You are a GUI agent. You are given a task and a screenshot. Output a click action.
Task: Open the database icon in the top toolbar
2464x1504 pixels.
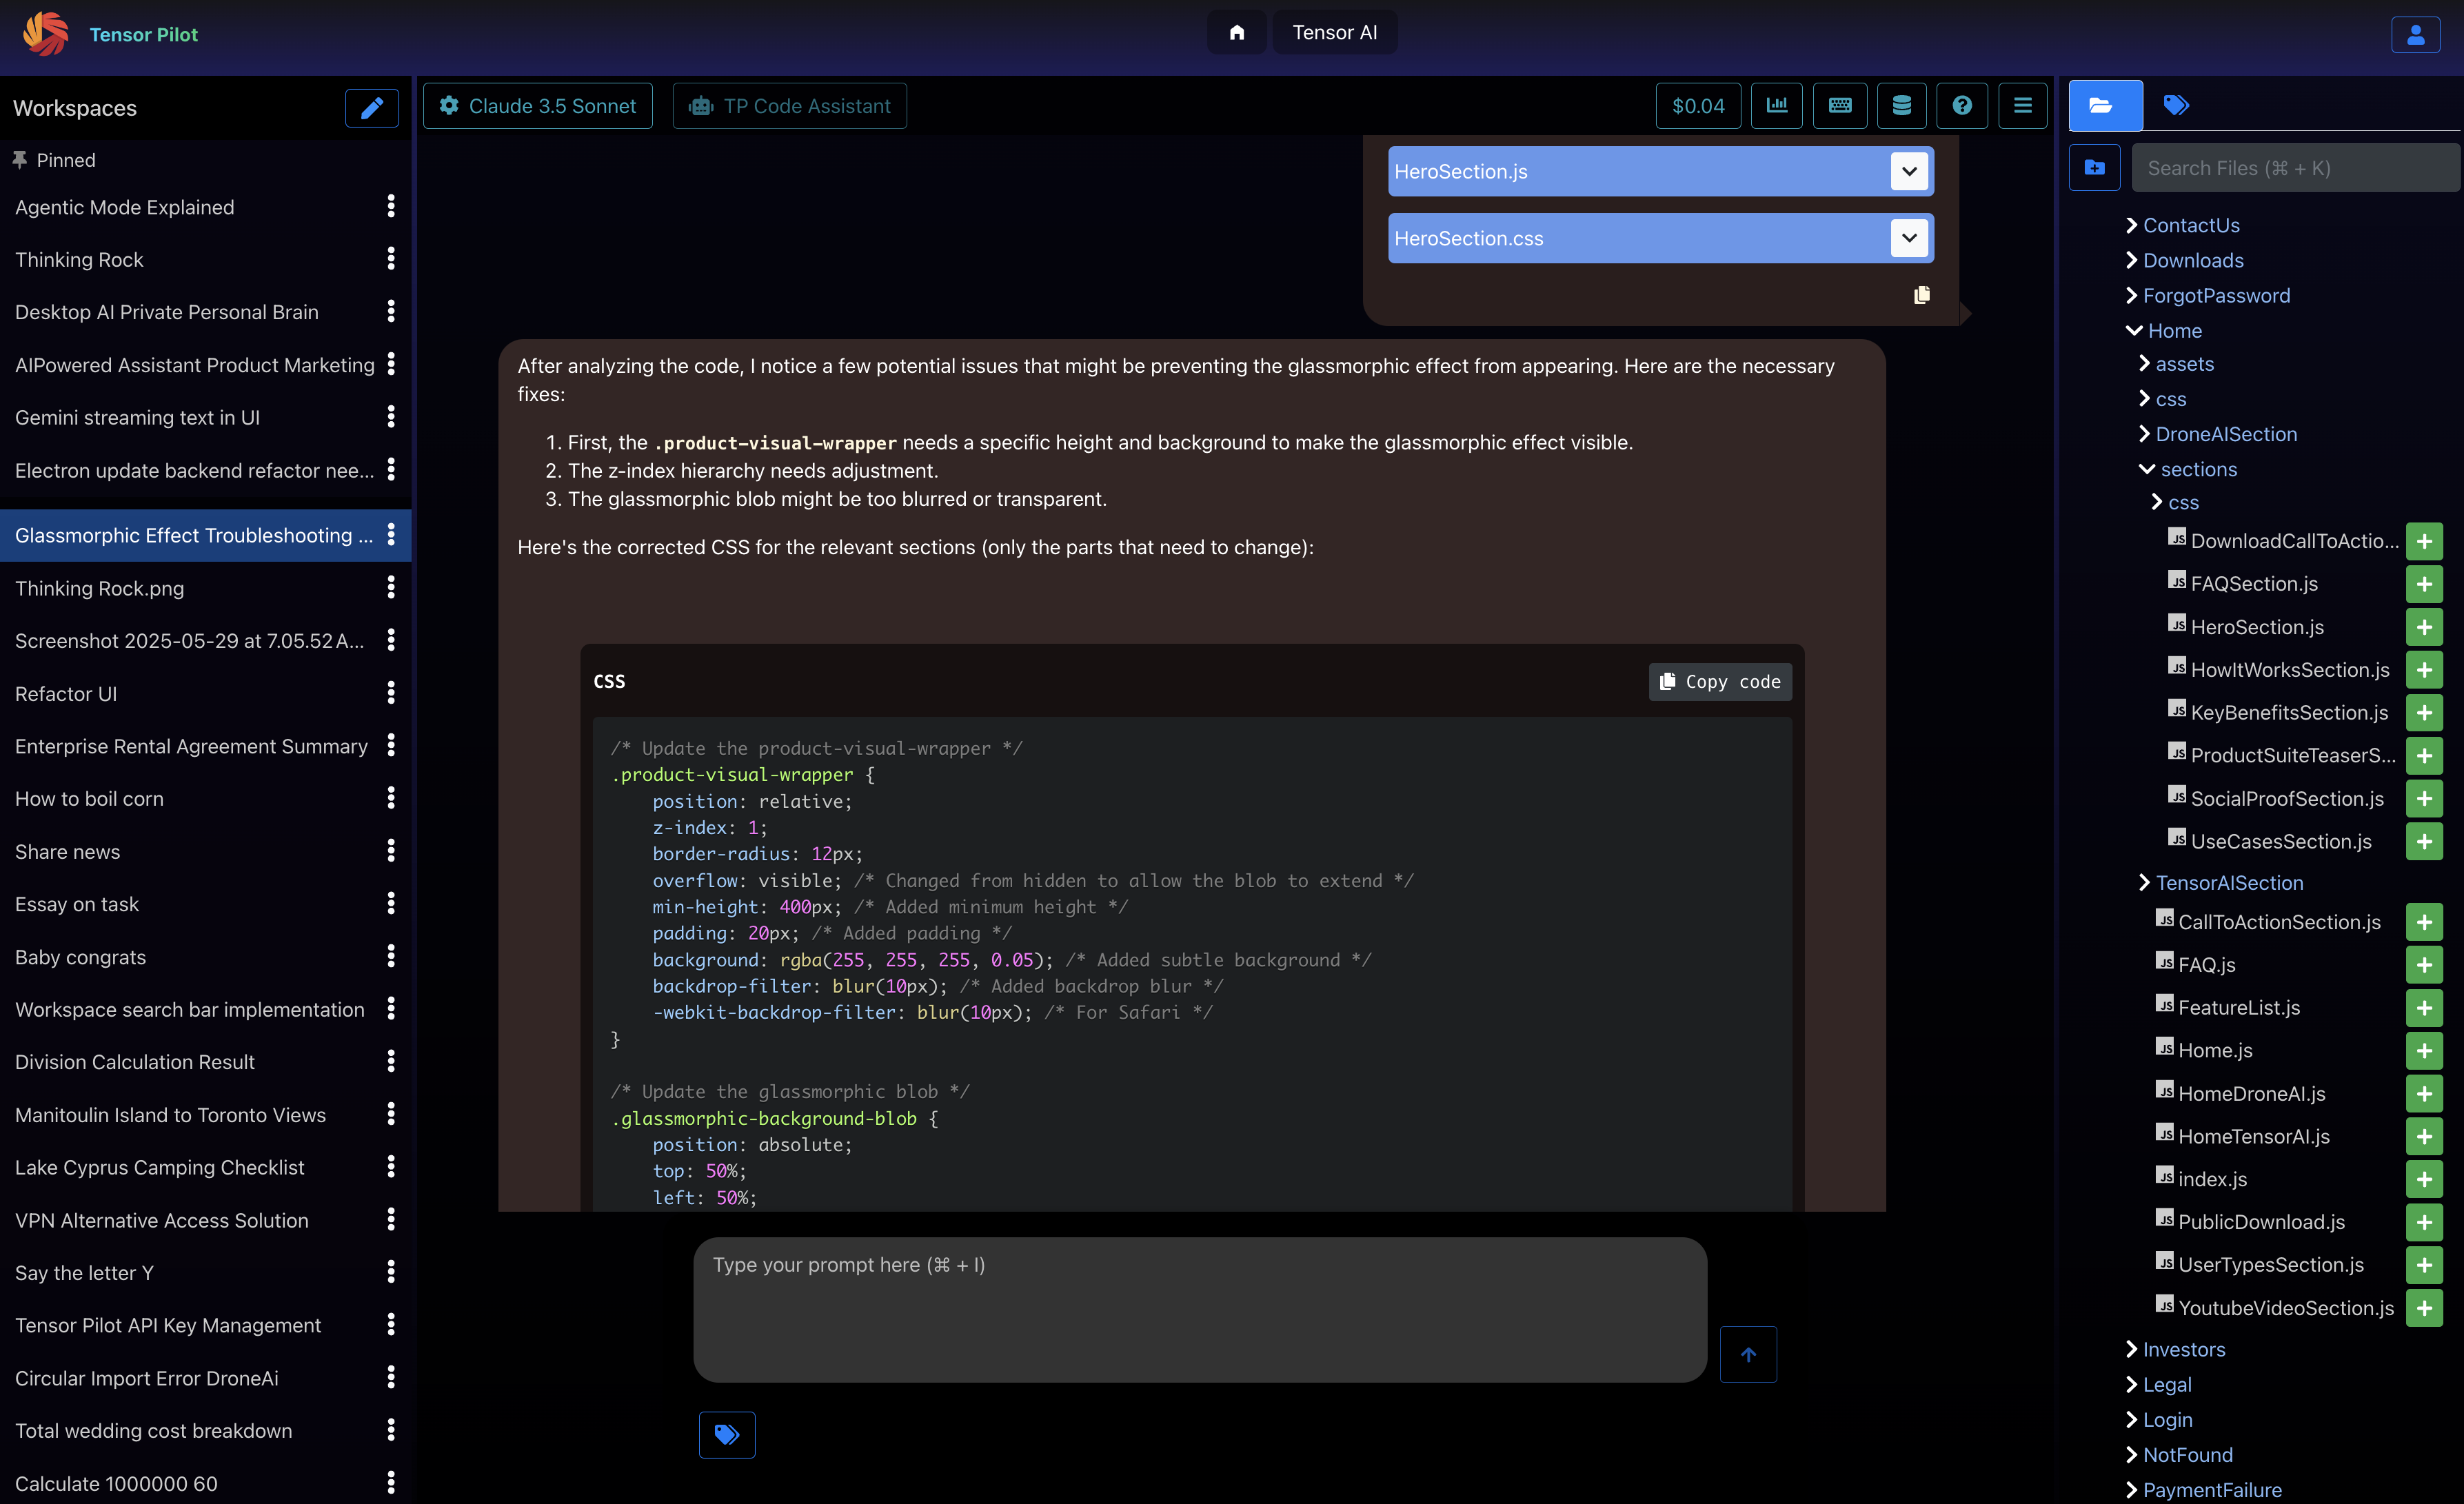click(x=1901, y=105)
